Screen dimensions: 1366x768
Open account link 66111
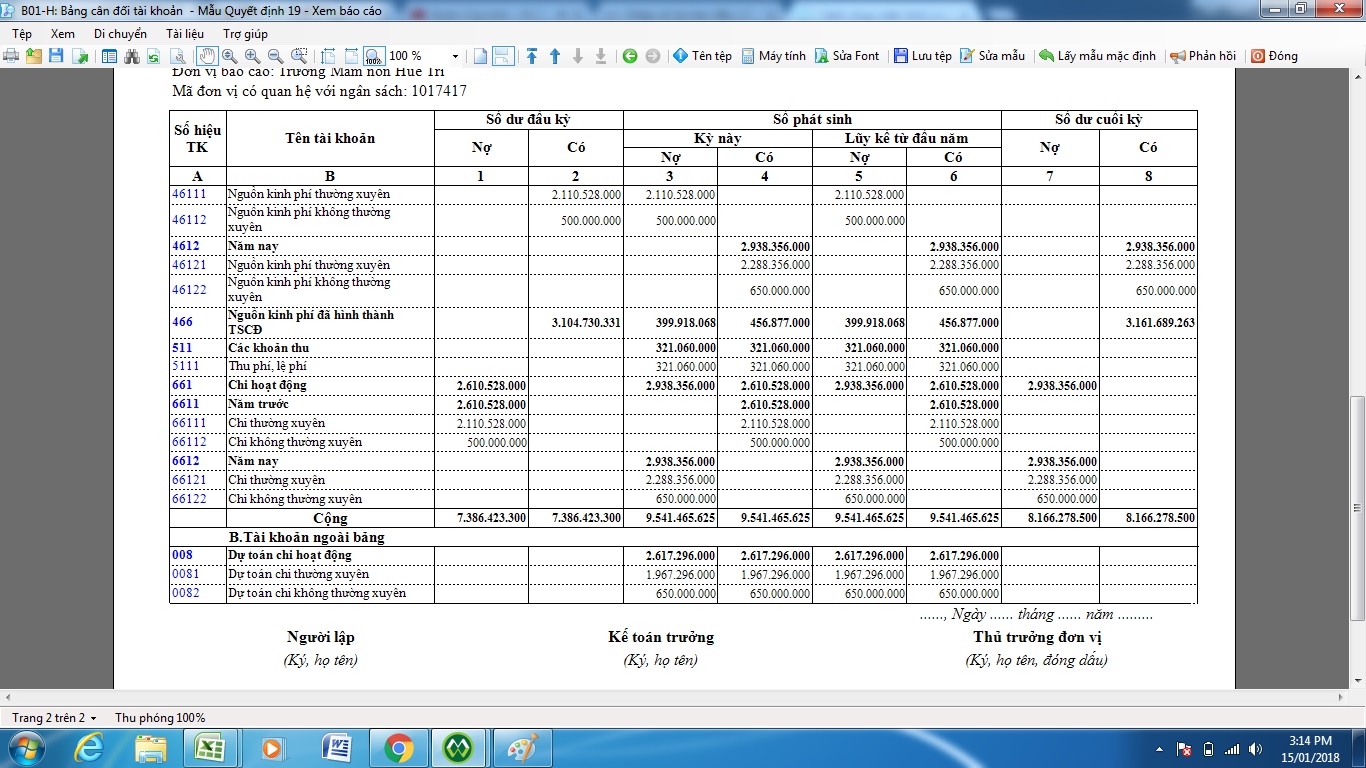(189, 423)
